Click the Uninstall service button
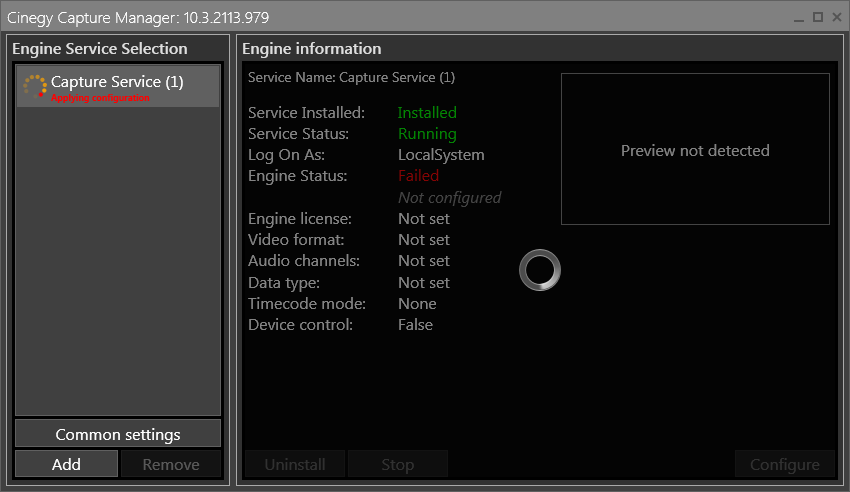 (295, 464)
